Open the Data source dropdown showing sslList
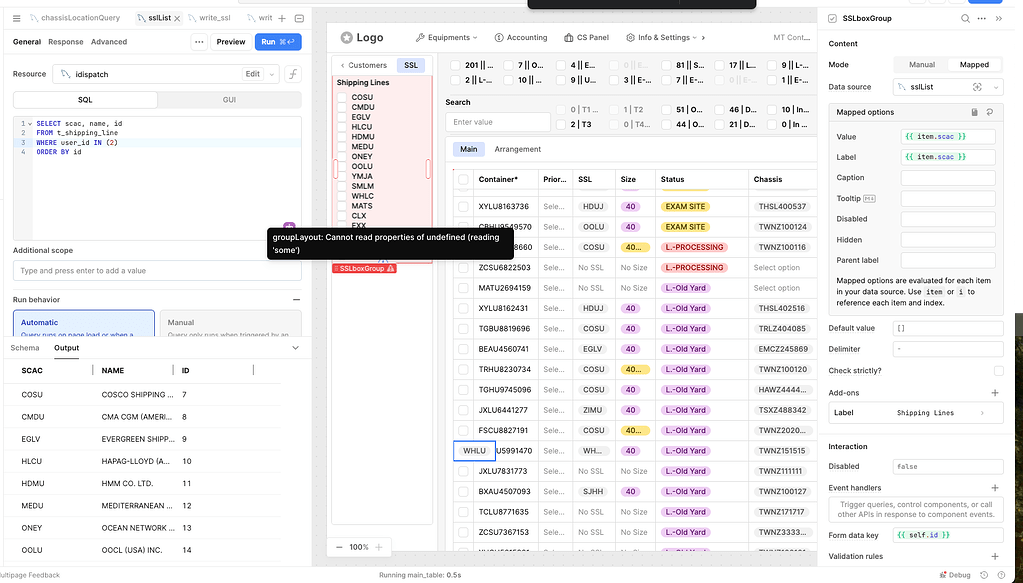The width and height of the screenshot is (1023, 583). (947, 87)
